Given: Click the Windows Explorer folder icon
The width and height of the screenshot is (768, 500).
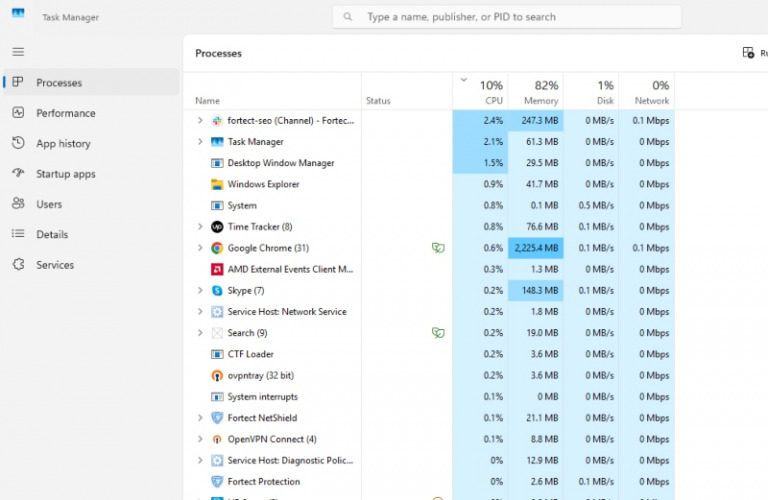Looking at the screenshot, I should click(x=217, y=184).
